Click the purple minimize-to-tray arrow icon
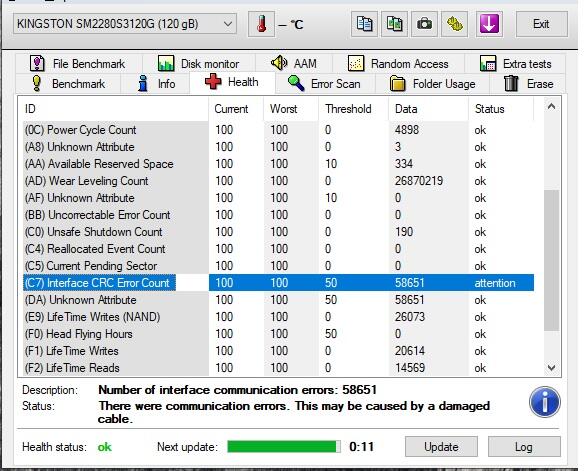 [x=489, y=24]
